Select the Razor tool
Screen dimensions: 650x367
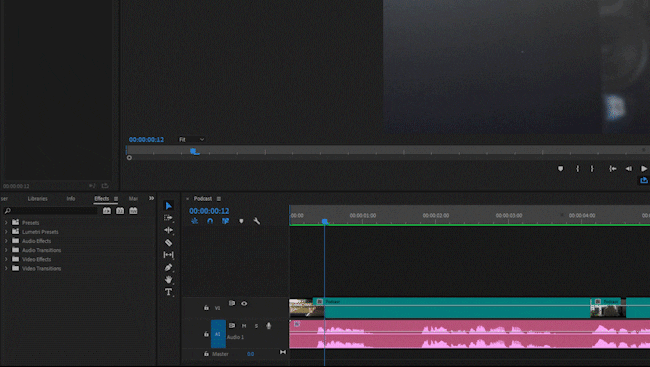point(168,243)
